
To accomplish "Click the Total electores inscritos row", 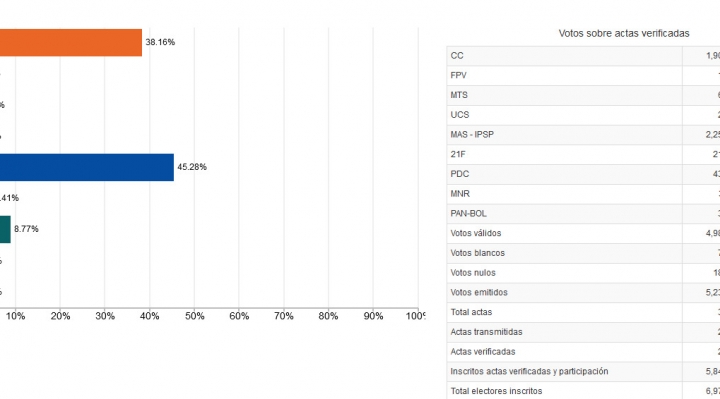I will [x=583, y=391].
